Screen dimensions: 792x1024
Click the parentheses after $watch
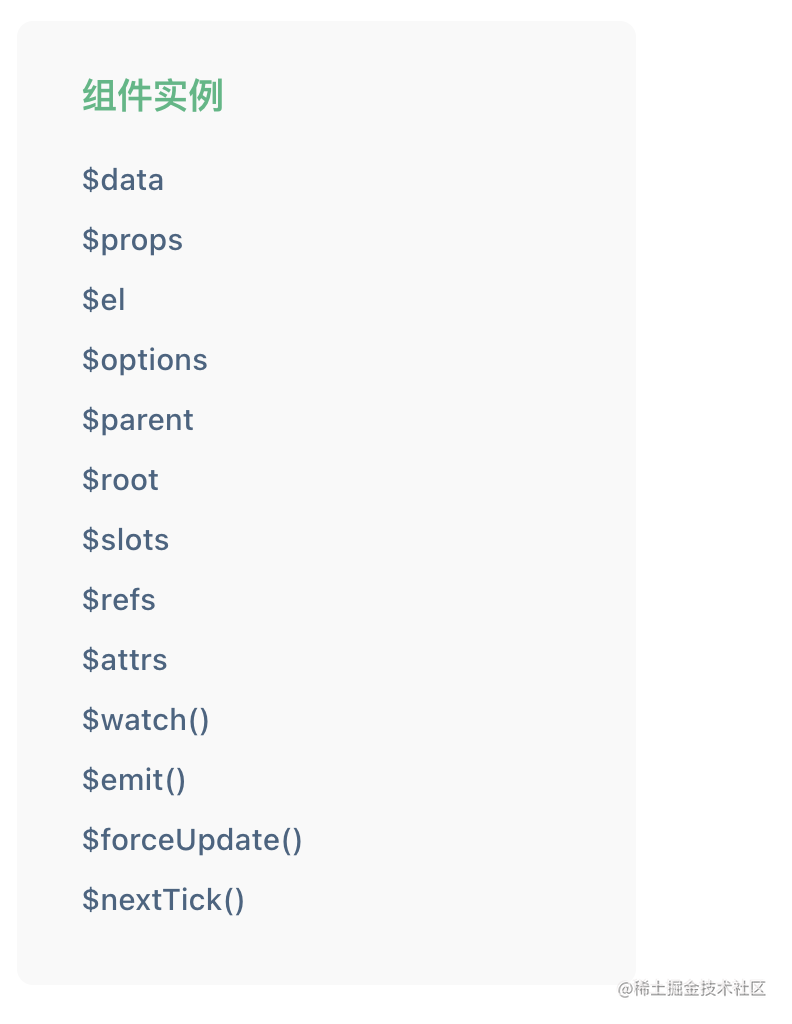197,720
